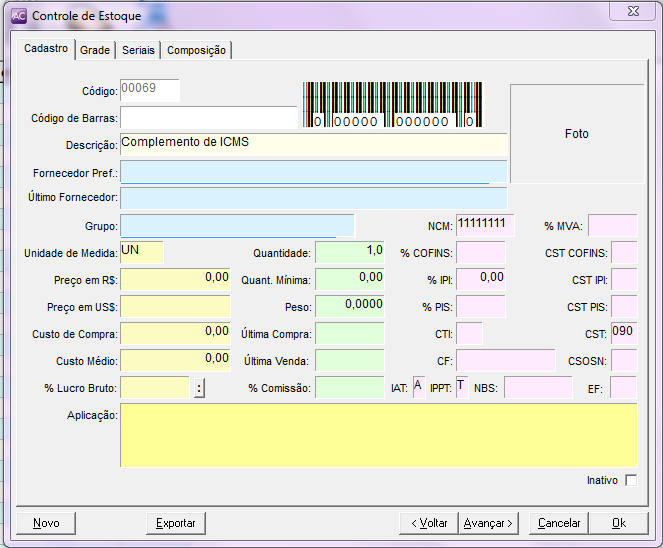
Task: Switch to the Grade tab
Action: click(95, 50)
